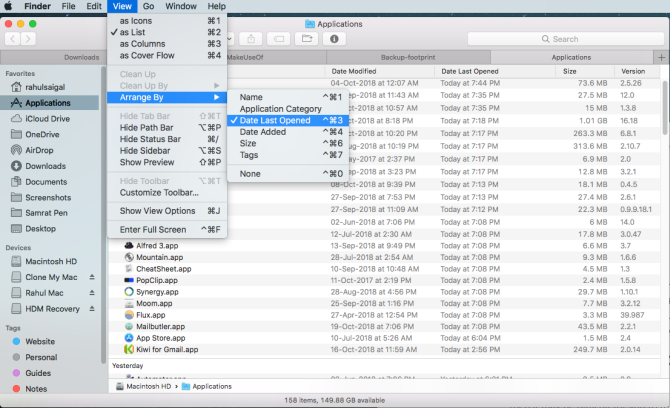Choose checked Date Last Opened arrangement
This screenshot has height=408, width=670.
point(288,120)
